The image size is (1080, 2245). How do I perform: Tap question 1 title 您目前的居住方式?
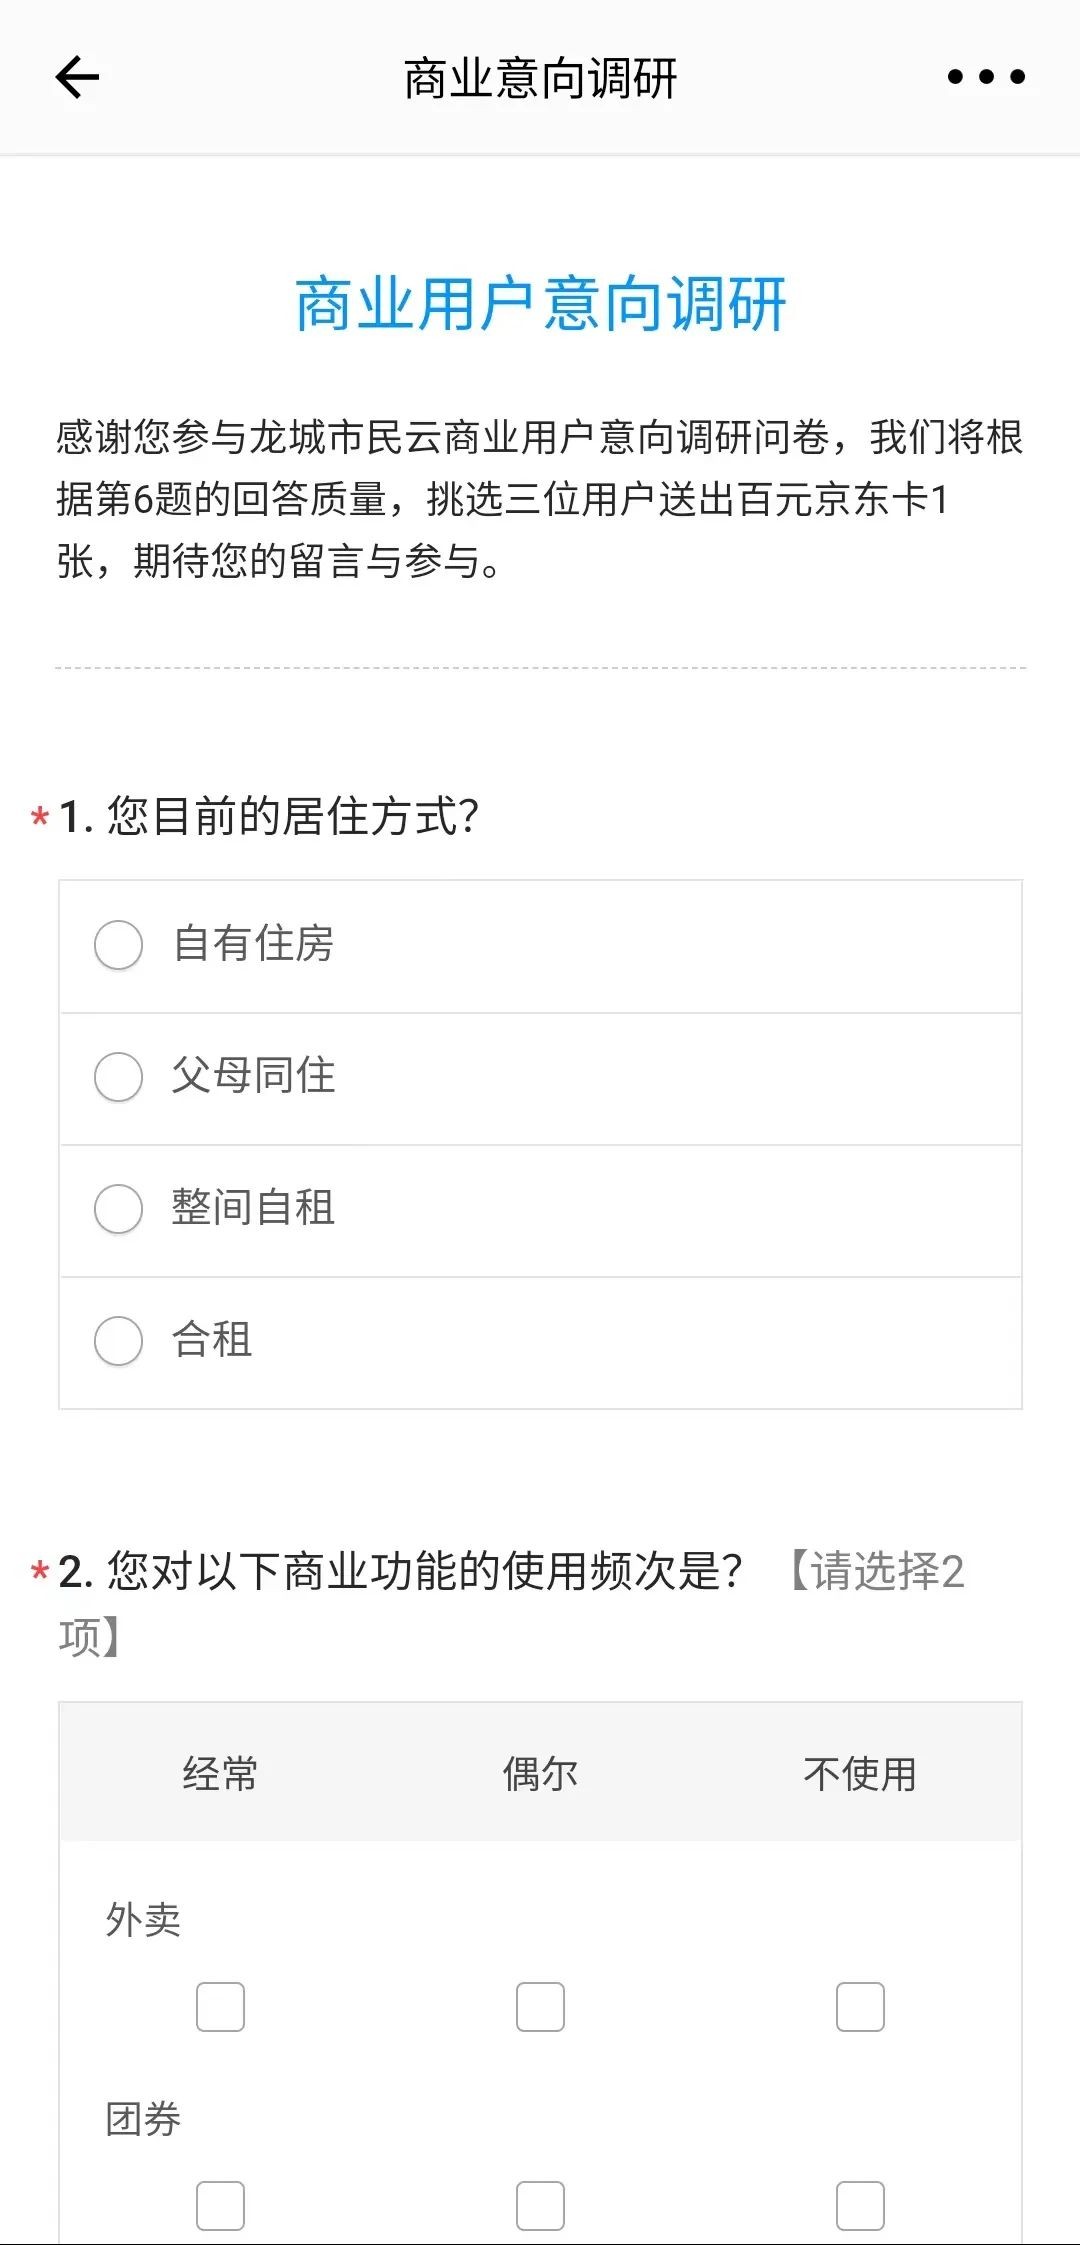click(270, 816)
